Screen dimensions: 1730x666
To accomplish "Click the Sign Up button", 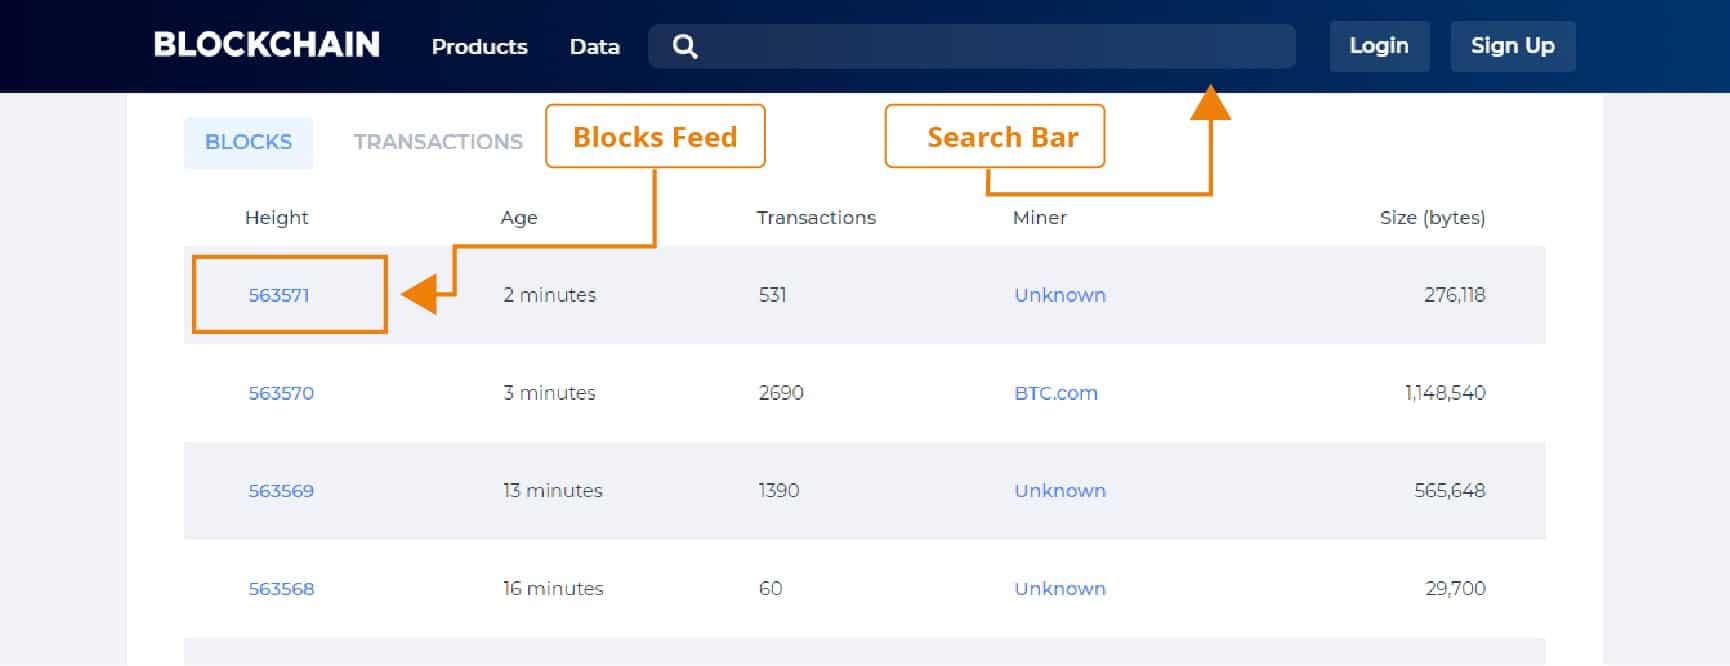I will tap(1513, 46).
